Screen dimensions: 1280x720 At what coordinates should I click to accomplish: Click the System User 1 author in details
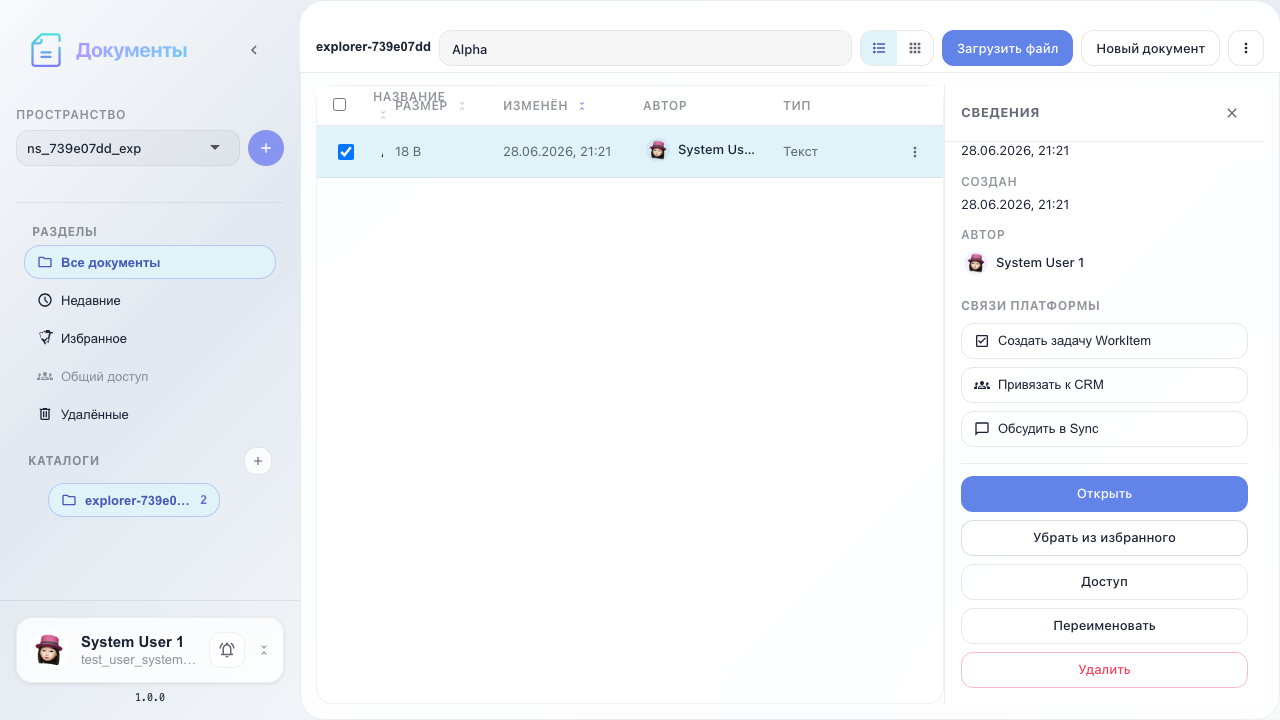click(1025, 263)
